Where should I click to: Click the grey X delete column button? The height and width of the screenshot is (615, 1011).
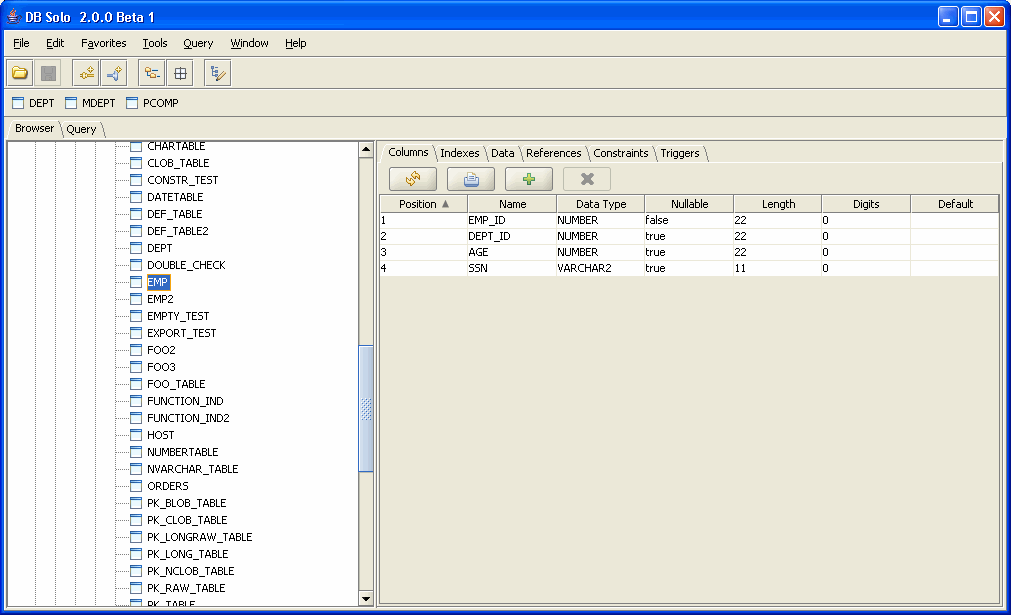[x=587, y=179]
